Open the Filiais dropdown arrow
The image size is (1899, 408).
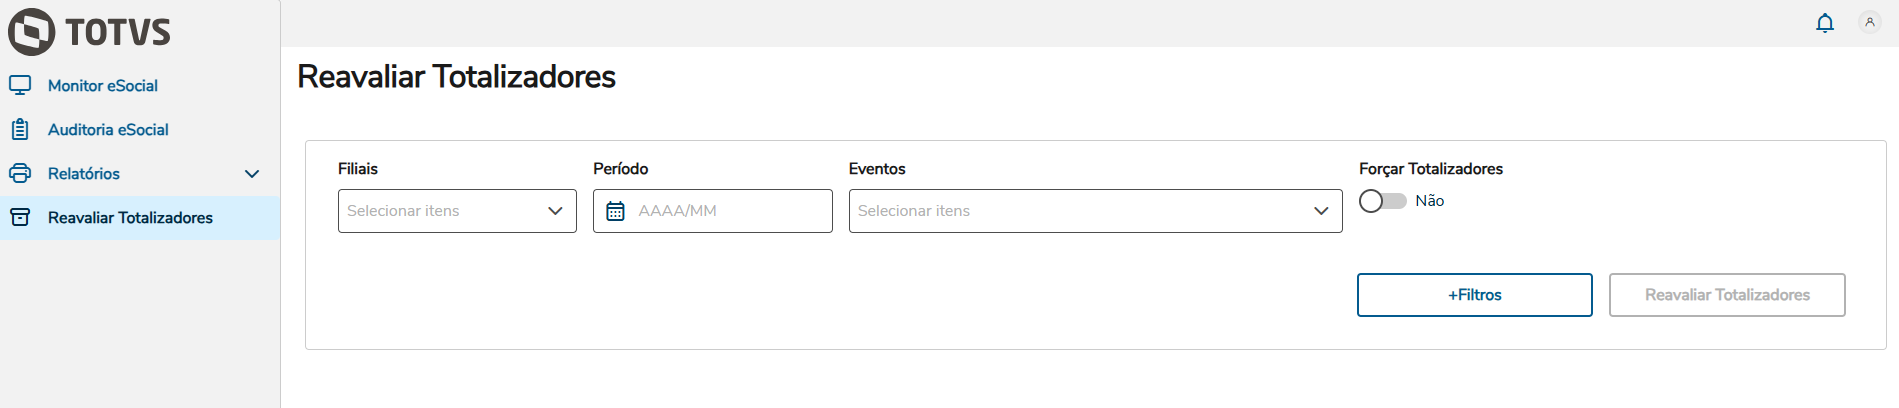point(555,211)
